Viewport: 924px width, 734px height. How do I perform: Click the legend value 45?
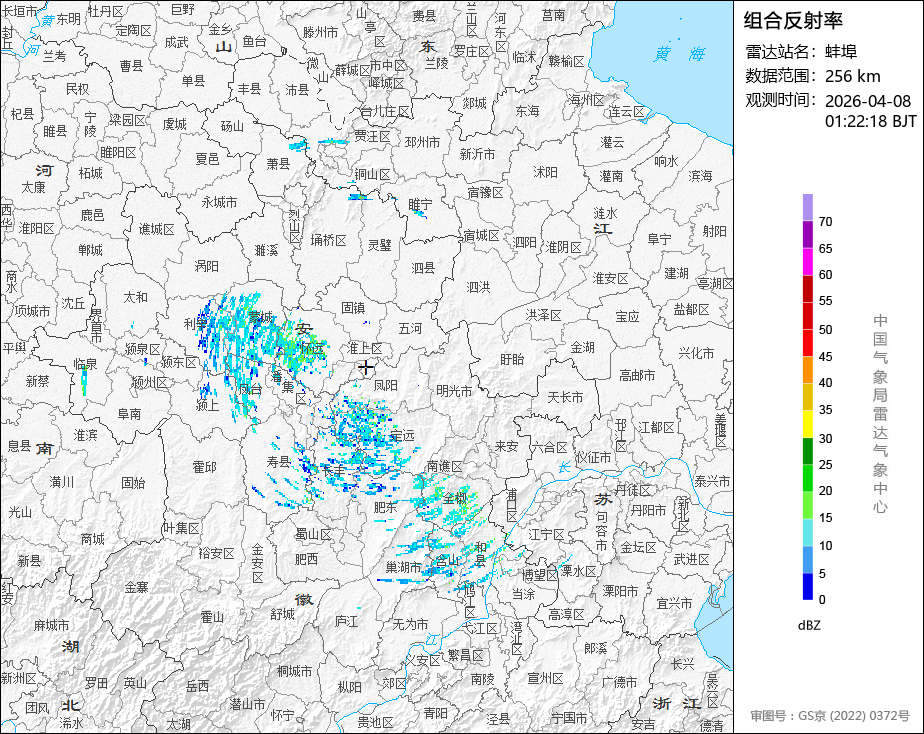[826, 356]
